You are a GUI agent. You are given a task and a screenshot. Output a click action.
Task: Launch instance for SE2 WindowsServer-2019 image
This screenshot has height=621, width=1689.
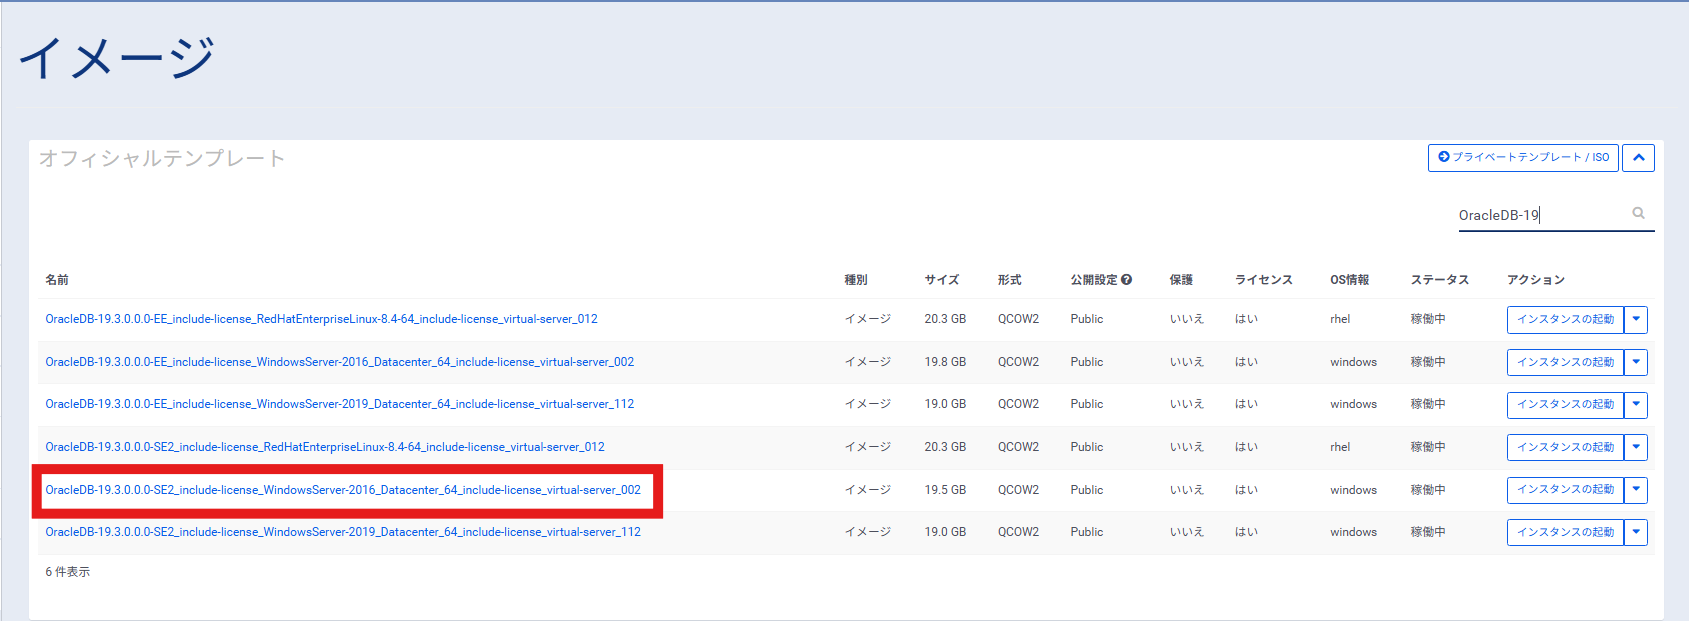[x=1565, y=532]
